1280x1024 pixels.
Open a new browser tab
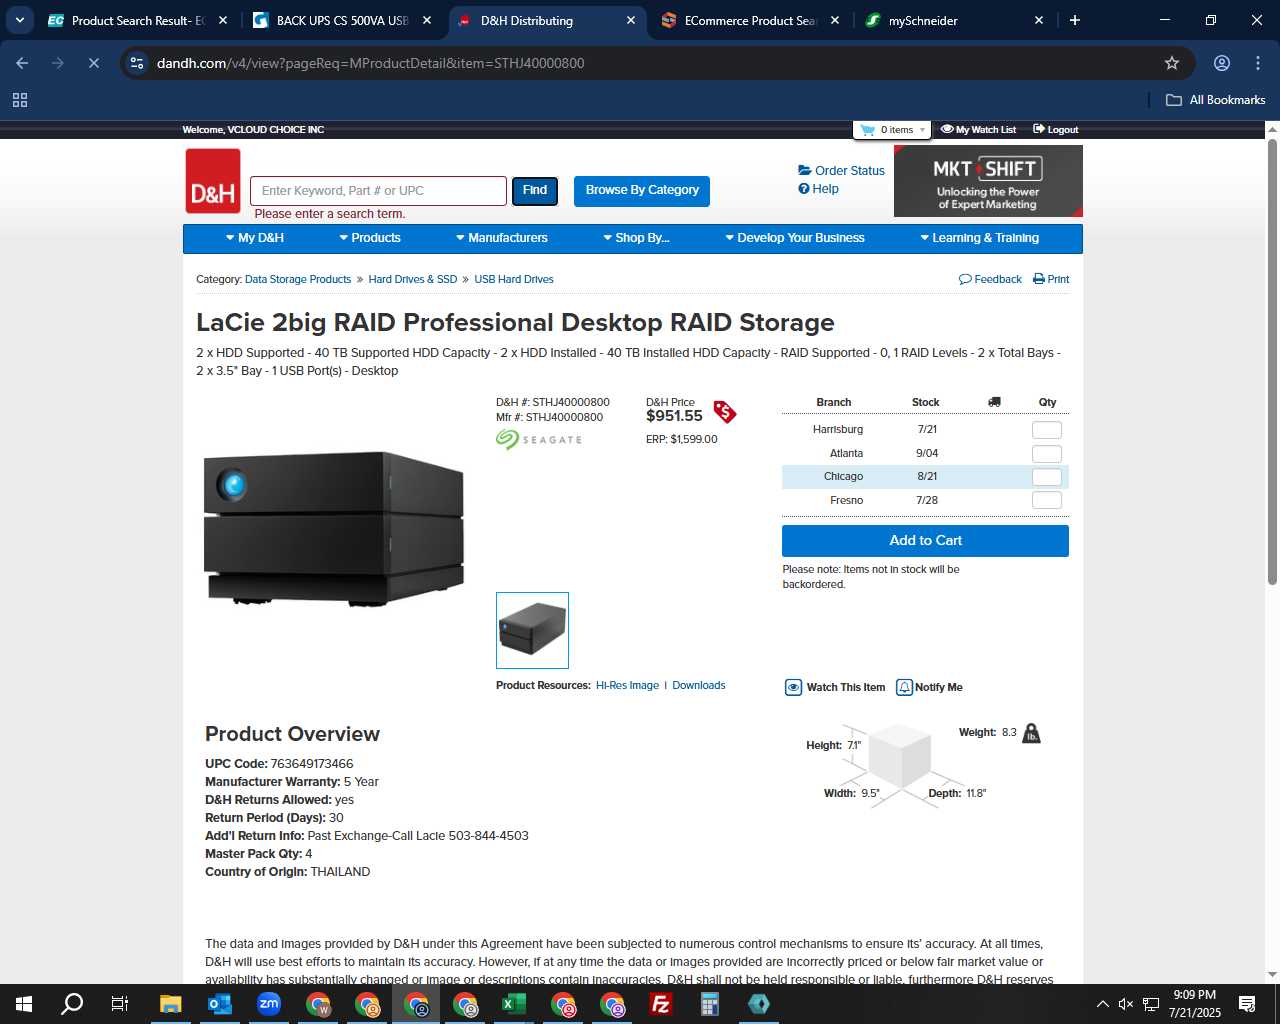click(x=1075, y=20)
